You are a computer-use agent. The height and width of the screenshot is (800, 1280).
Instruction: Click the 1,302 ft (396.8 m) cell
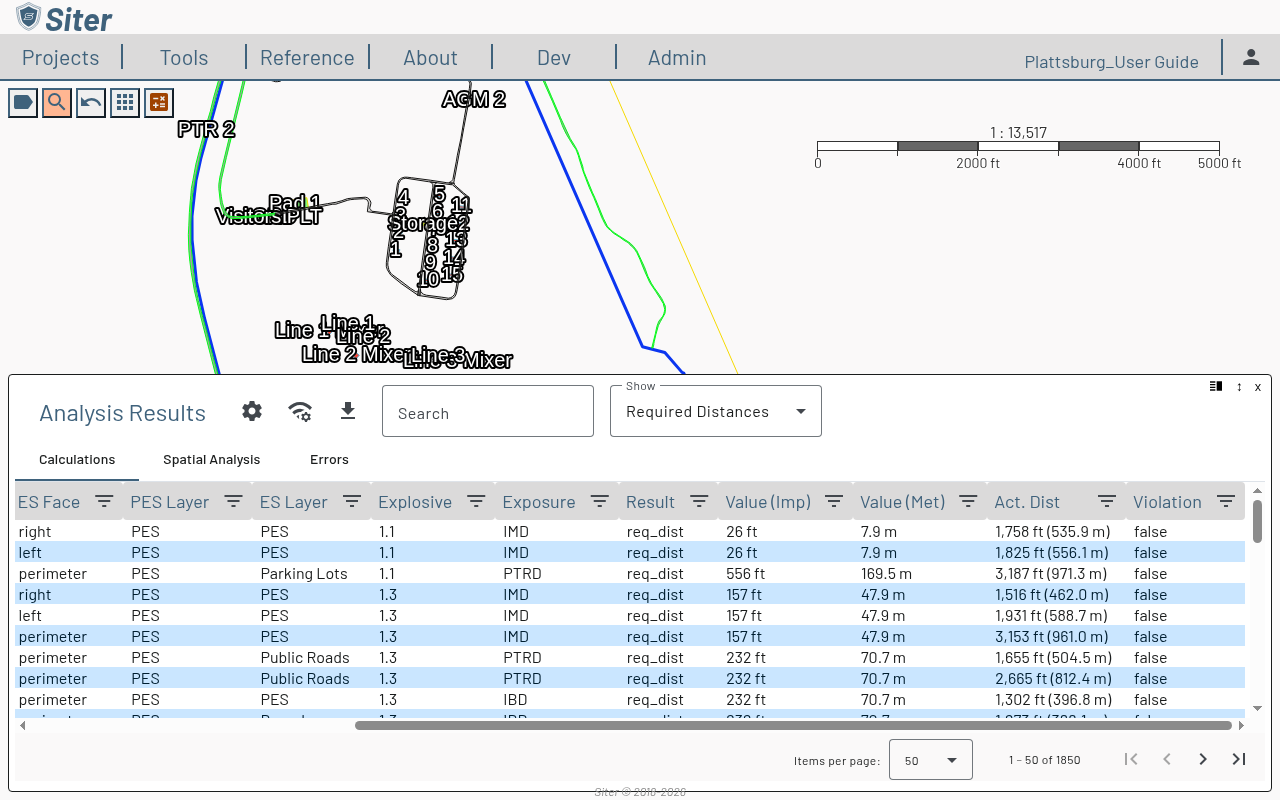tap(1052, 700)
